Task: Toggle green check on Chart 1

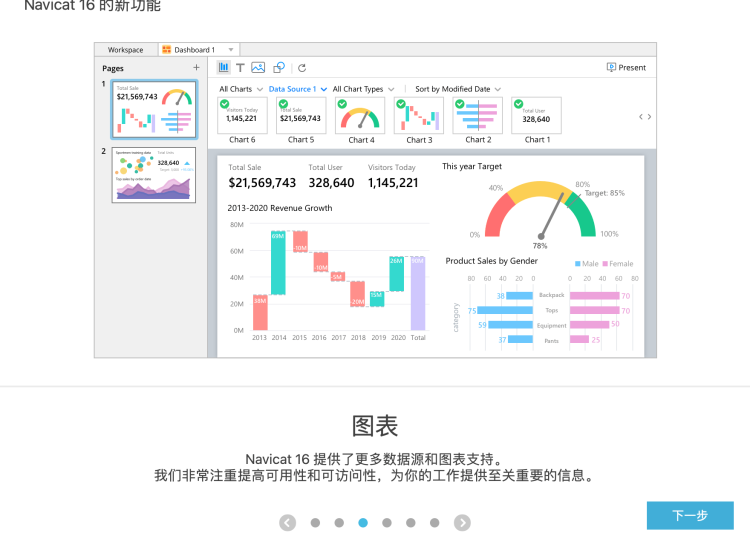Action: 518,104
